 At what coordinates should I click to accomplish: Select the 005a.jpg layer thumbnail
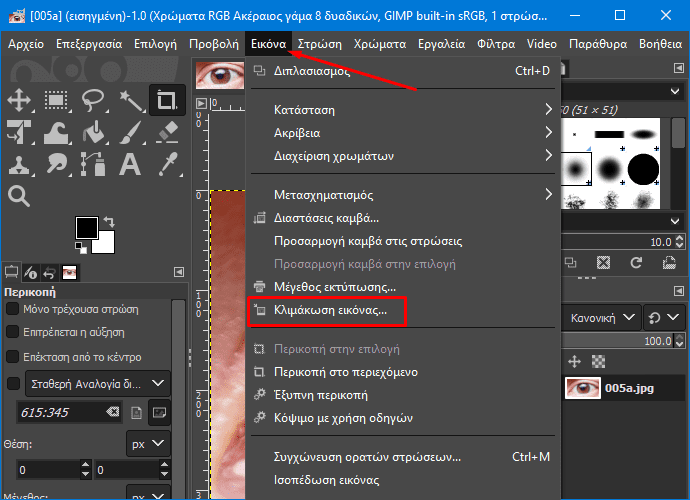[583, 388]
